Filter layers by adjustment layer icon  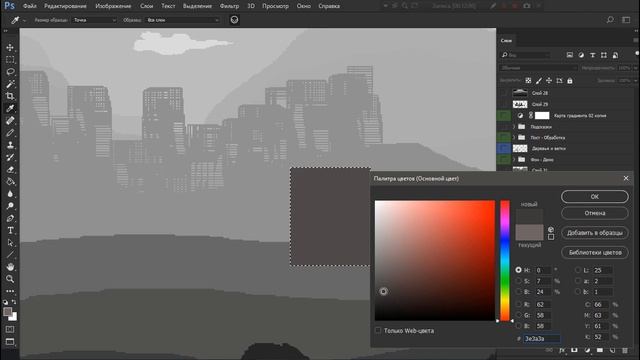pyautogui.click(x=581, y=55)
